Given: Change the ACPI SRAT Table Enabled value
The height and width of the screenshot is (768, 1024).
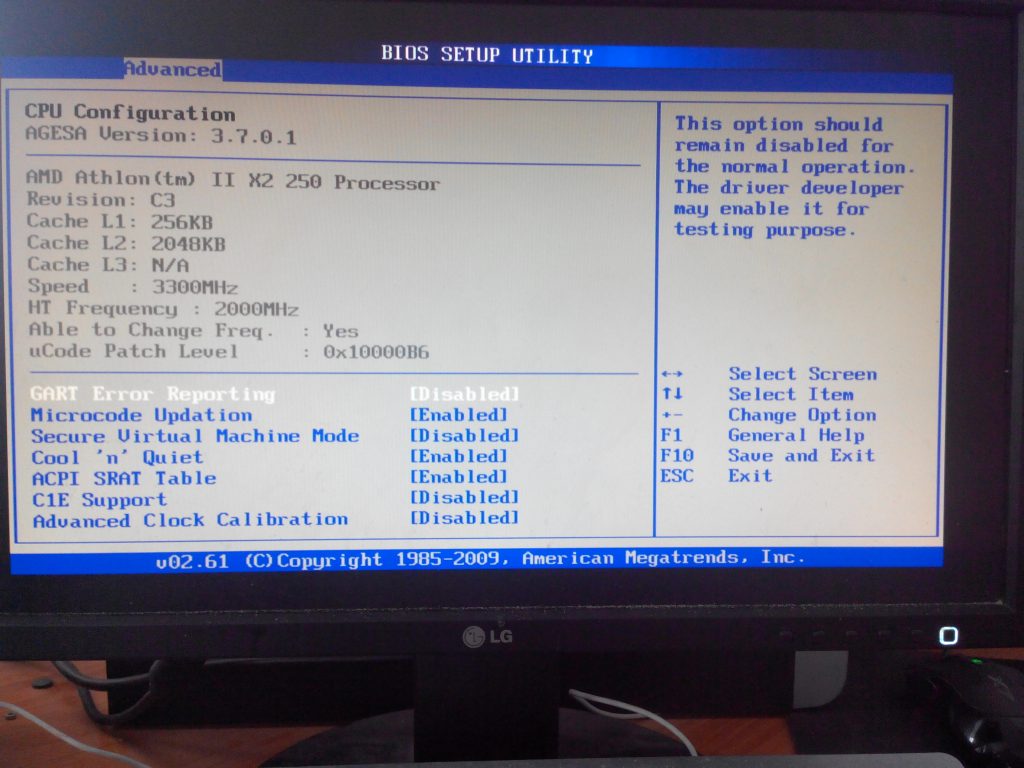Looking at the screenshot, I should [x=458, y=477].
